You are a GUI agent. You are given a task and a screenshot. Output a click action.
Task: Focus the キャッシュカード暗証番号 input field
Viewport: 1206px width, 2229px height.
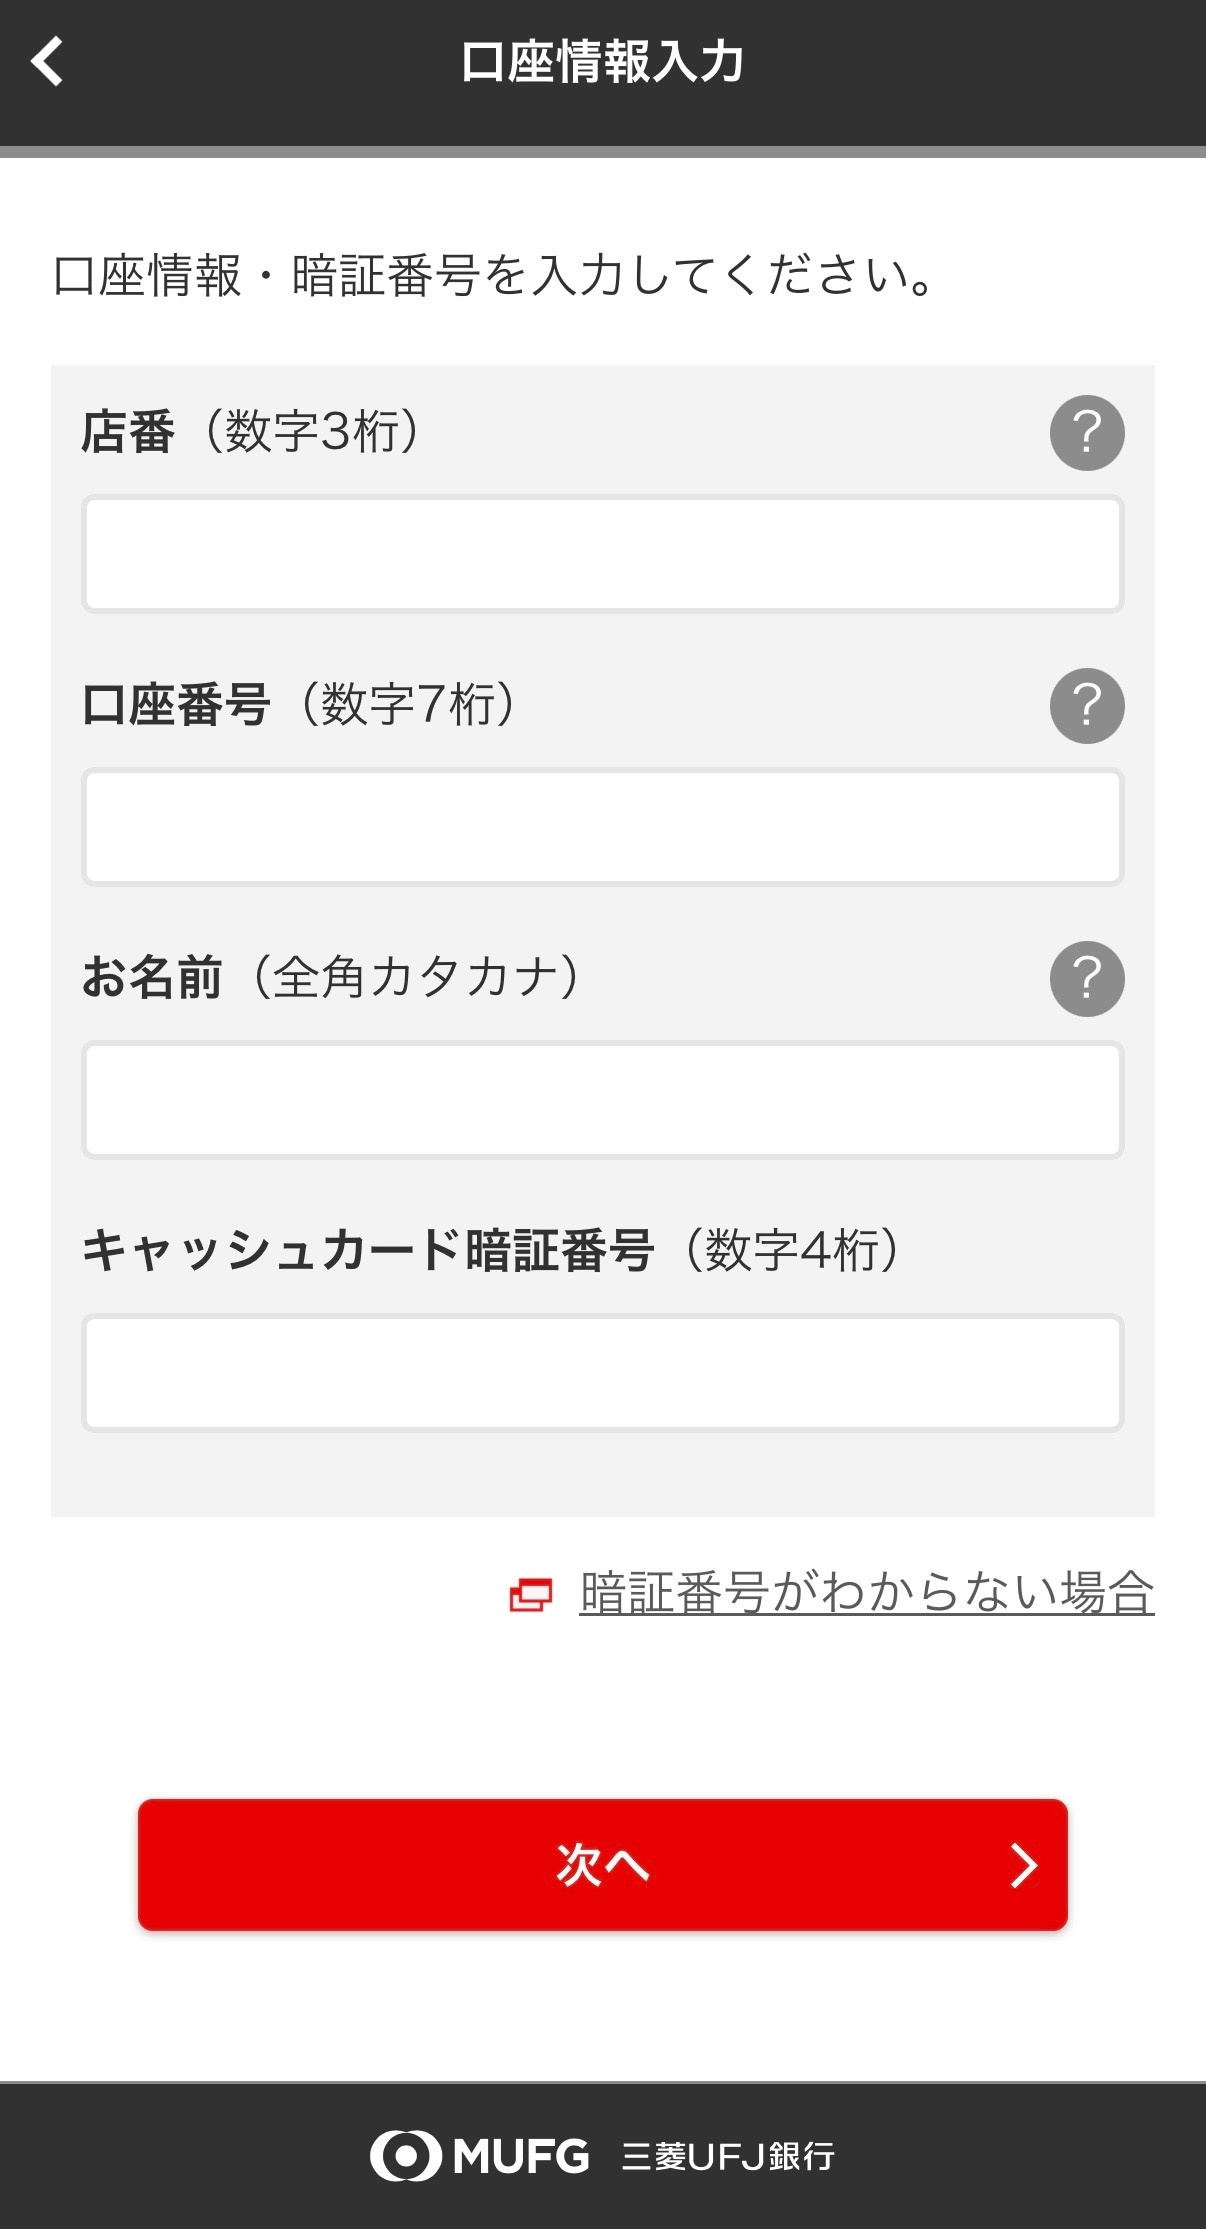pyautogui.click(x=602, y=1373)
